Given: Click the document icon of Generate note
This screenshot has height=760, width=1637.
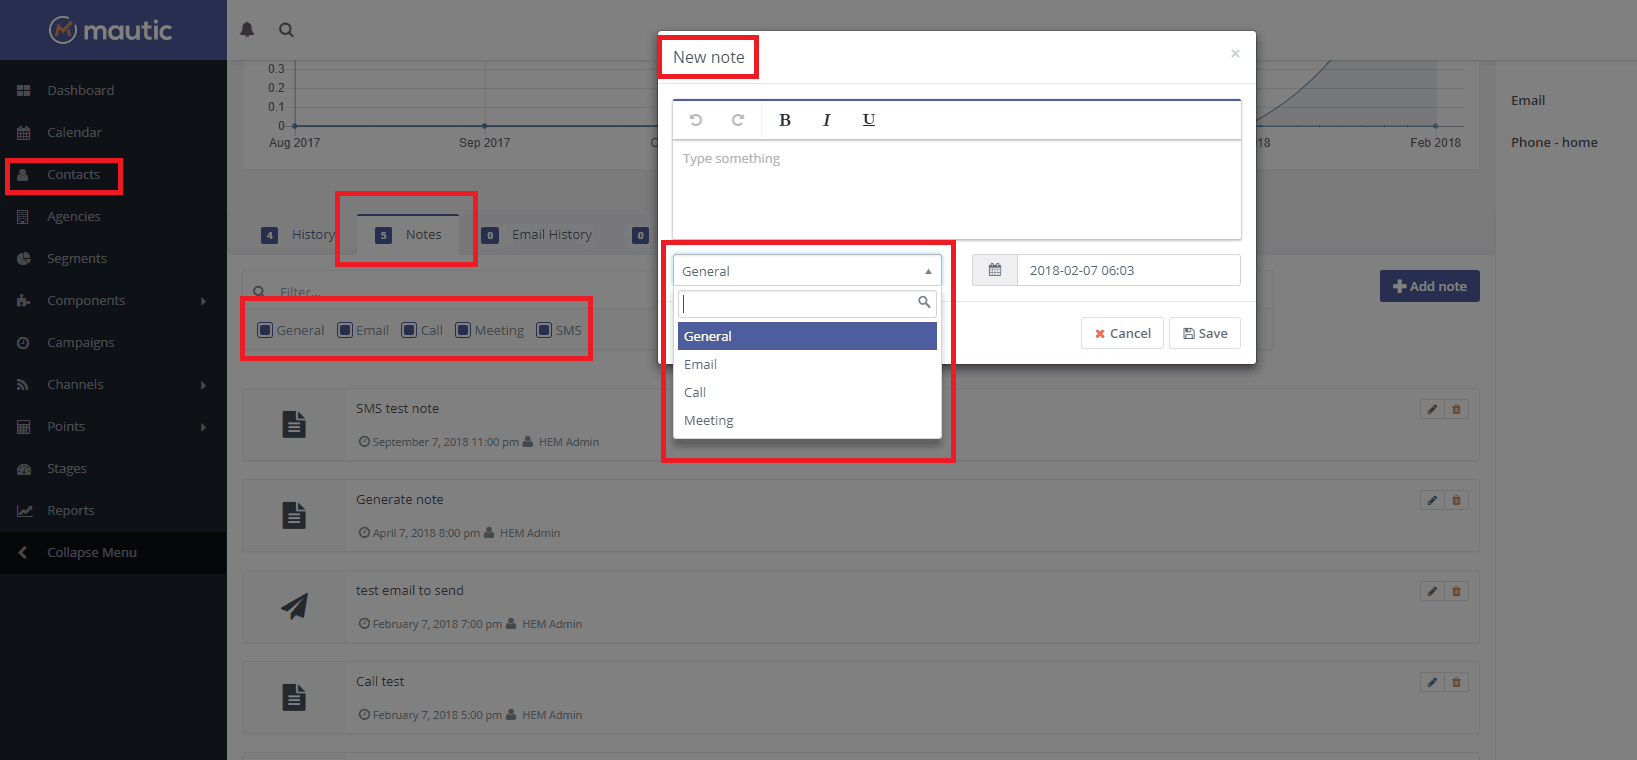Looking at the screenshot, I should pyautogui.click(x=294, y=515).
